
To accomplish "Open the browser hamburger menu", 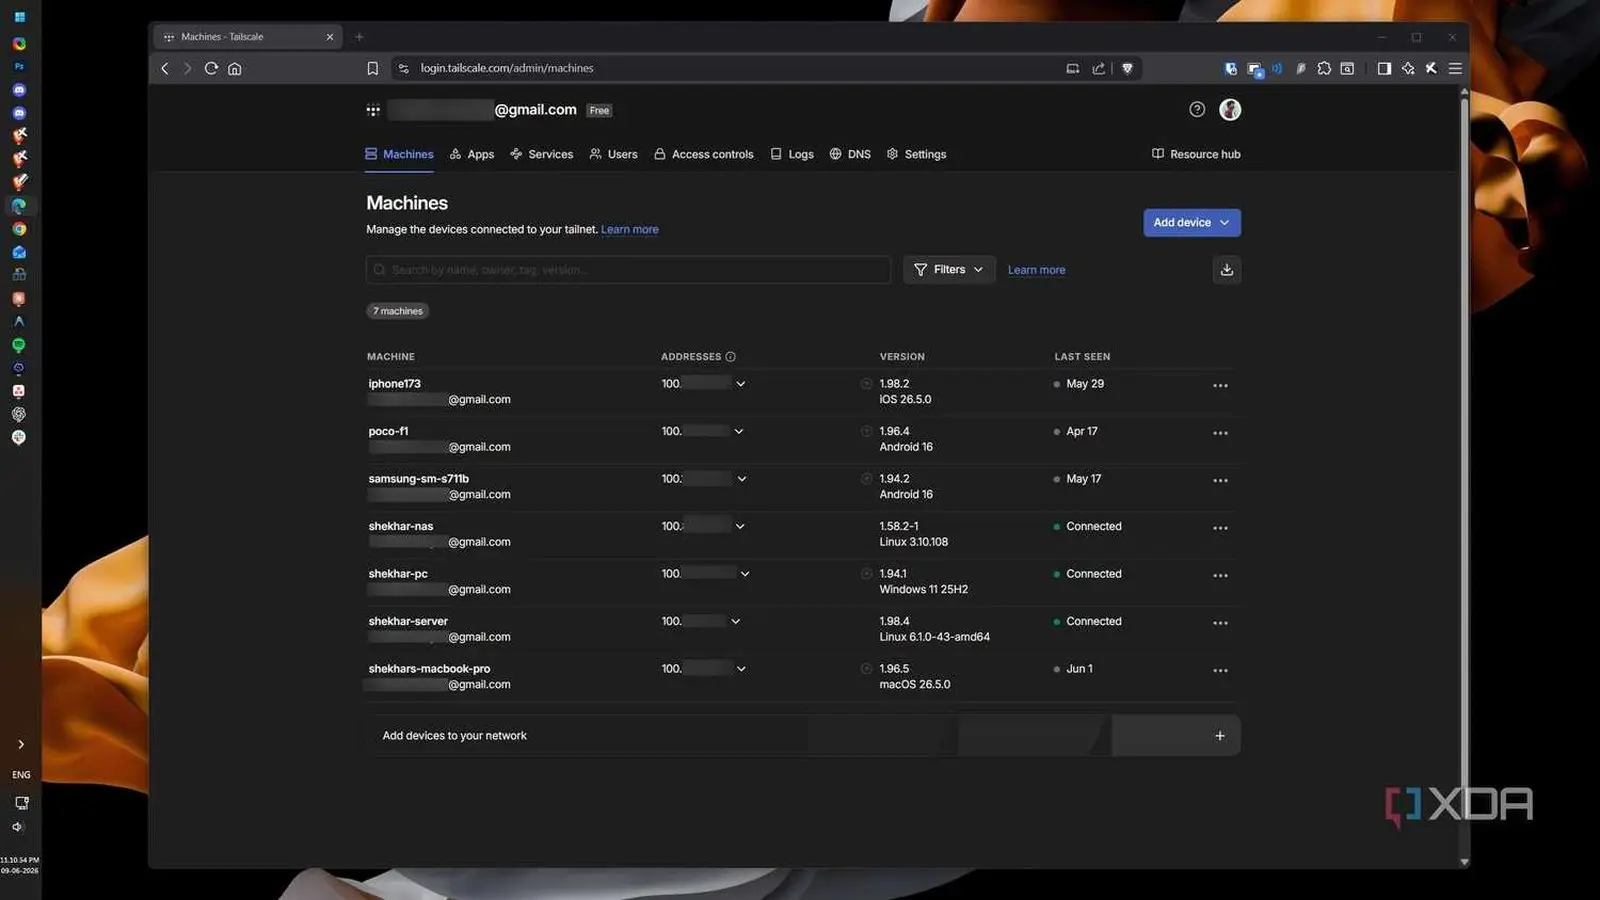I will tap(1455, 68).
